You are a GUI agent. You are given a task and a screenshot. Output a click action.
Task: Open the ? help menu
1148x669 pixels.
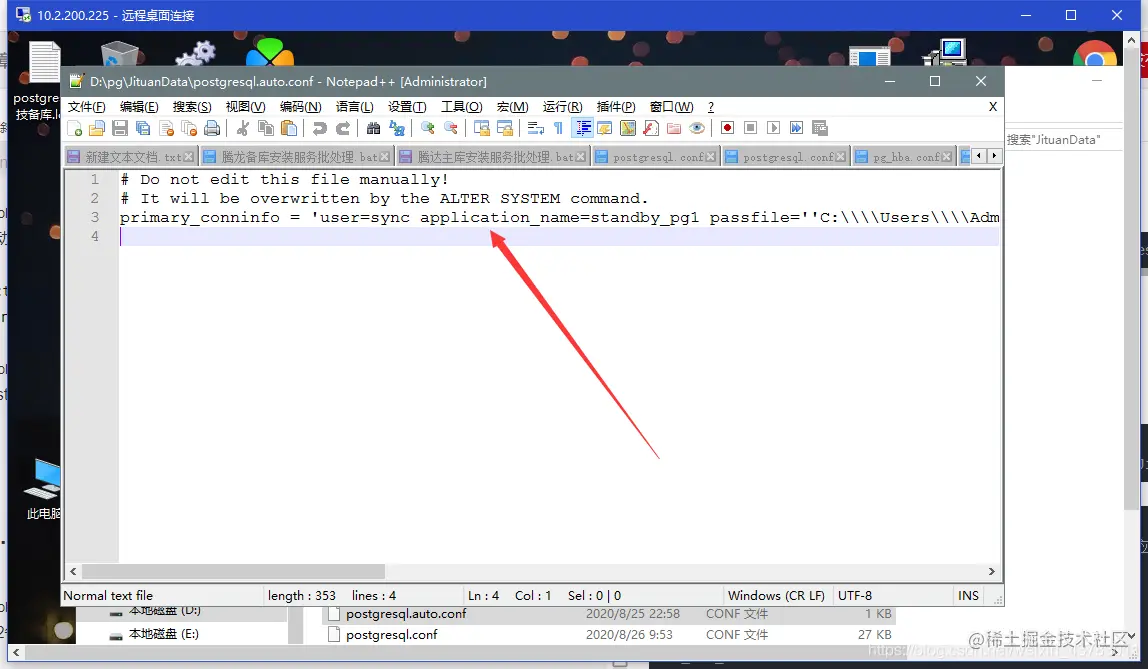[710, 107]
